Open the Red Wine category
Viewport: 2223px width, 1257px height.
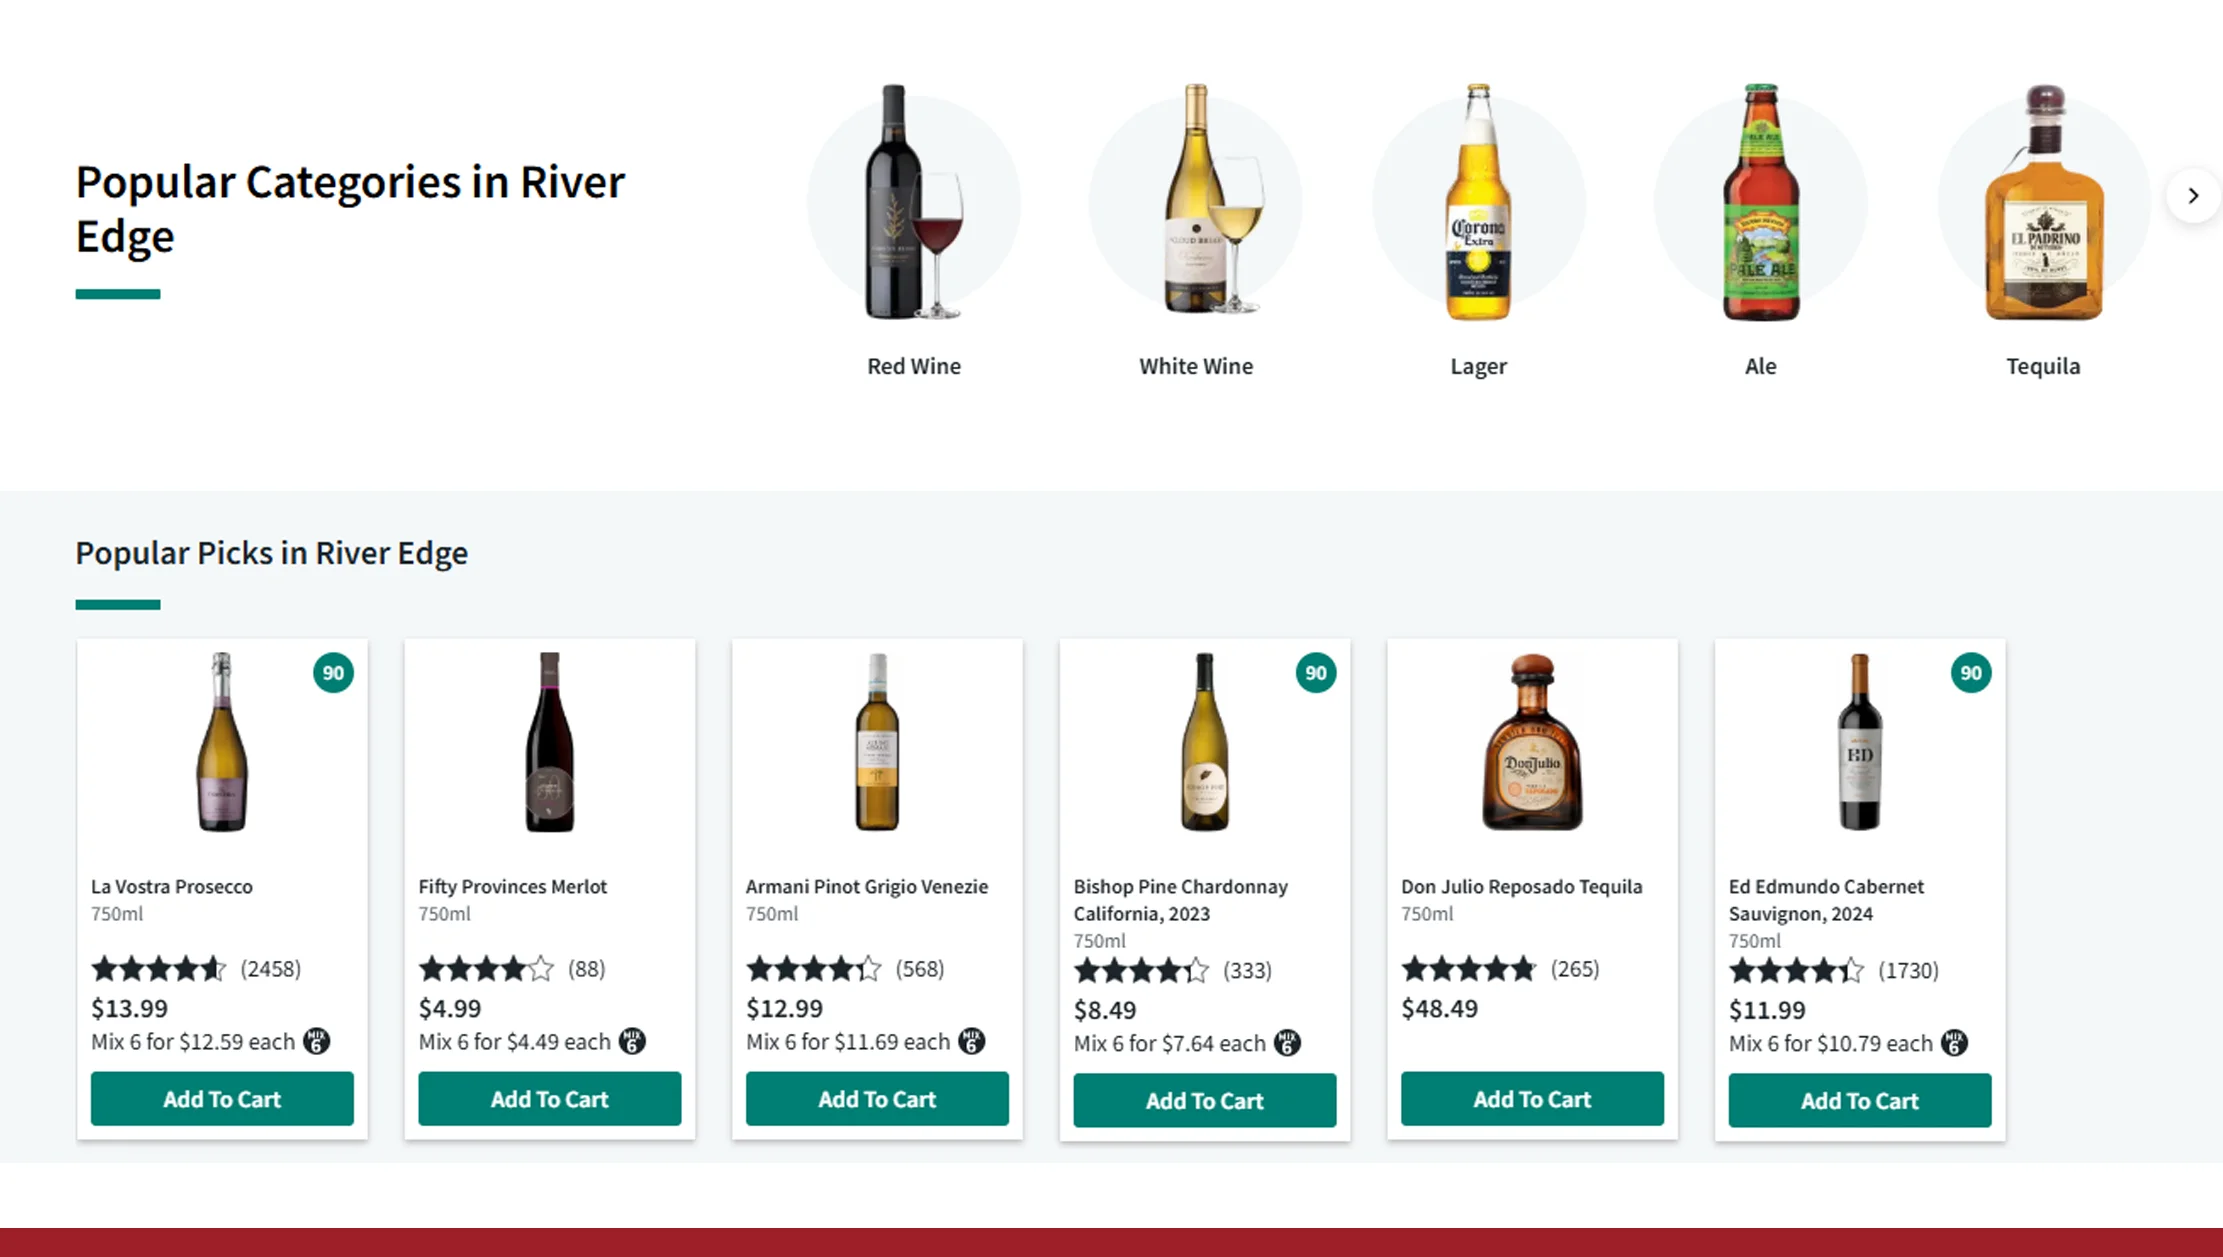[913, 230]
